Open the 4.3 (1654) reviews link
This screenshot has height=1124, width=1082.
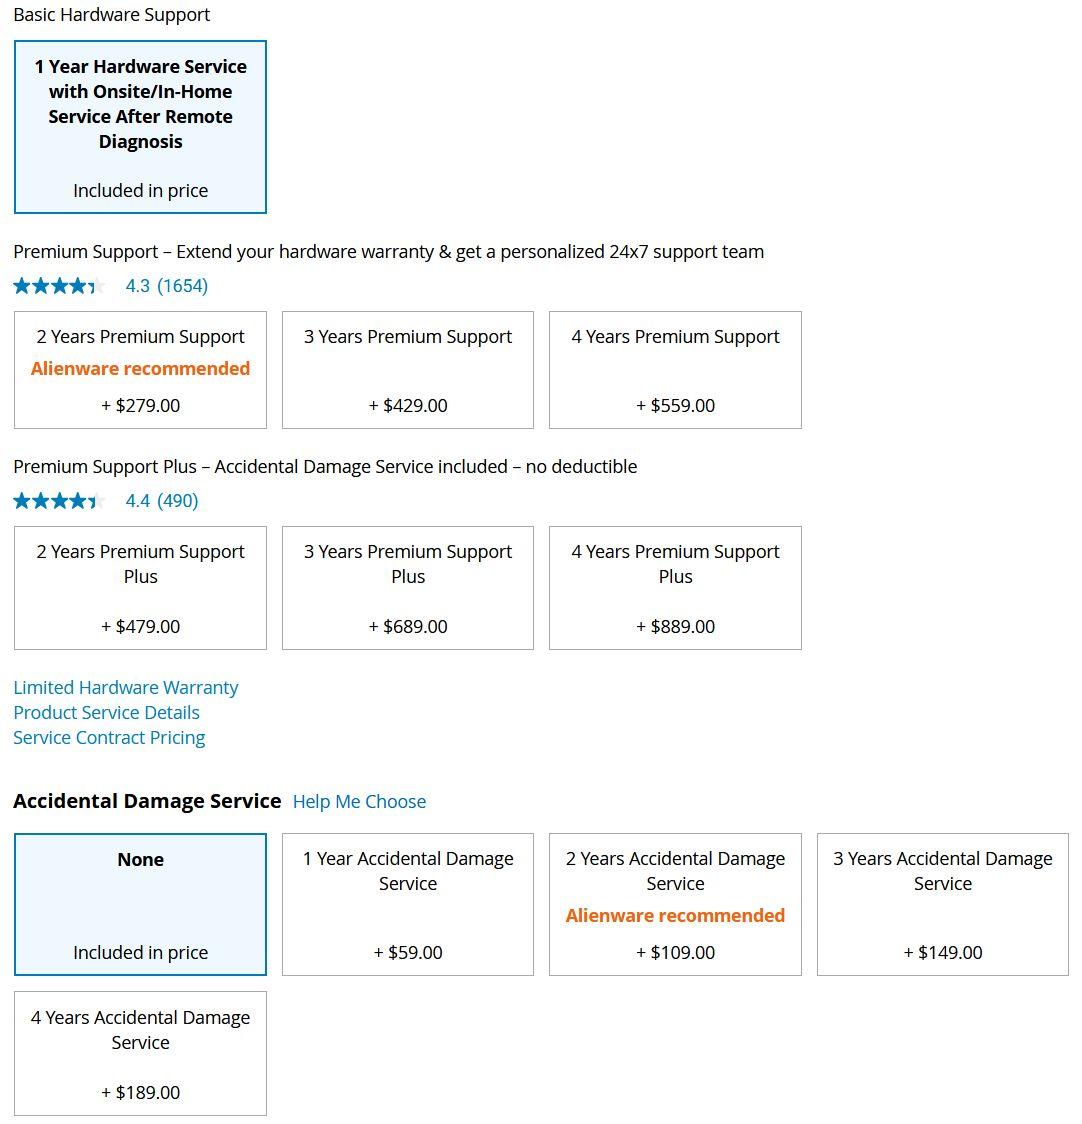[x=167, y=286]
